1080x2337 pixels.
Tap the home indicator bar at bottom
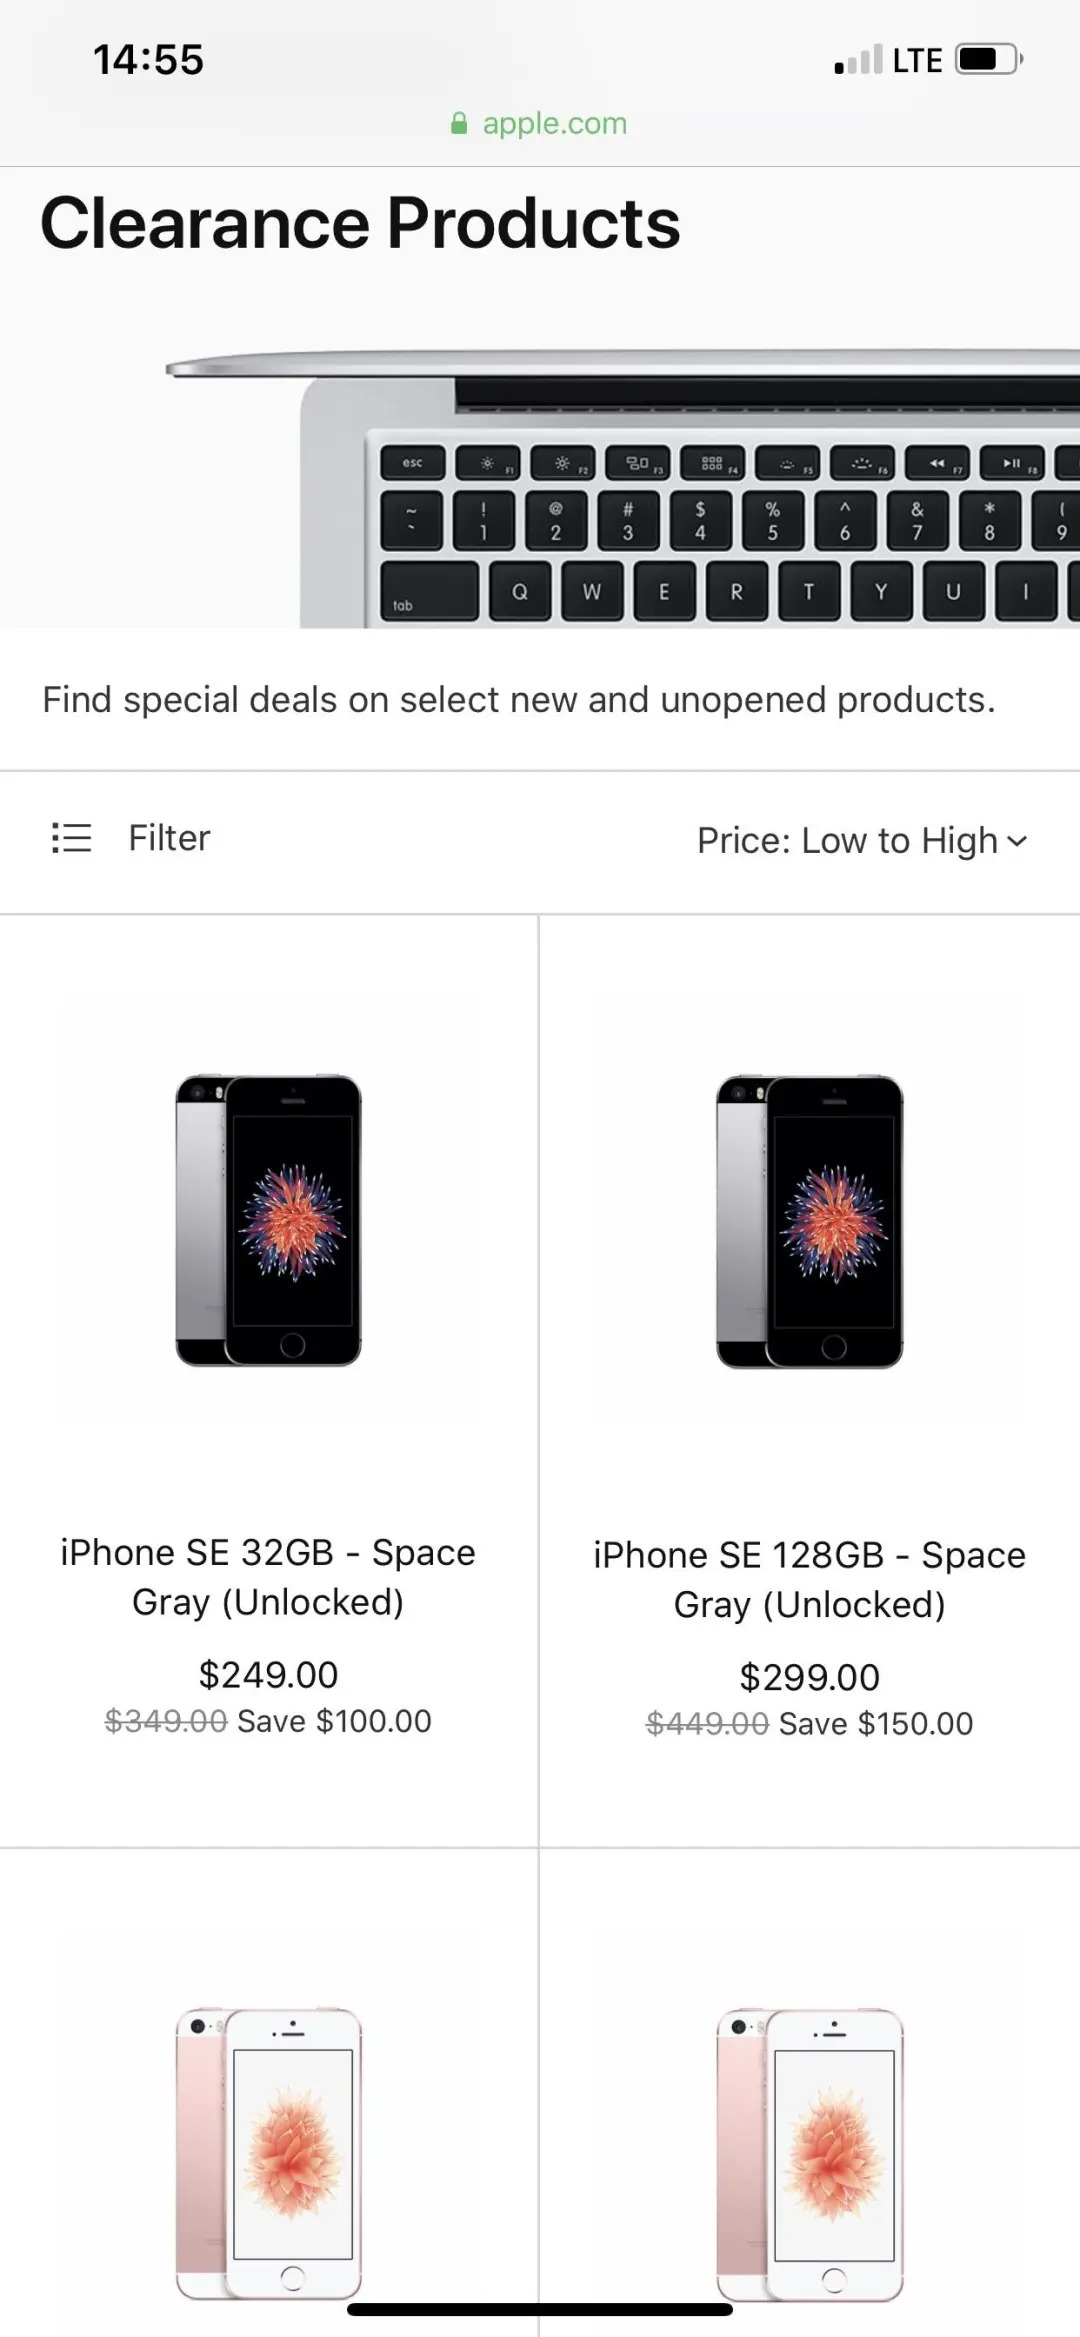tap(540, 2309)
